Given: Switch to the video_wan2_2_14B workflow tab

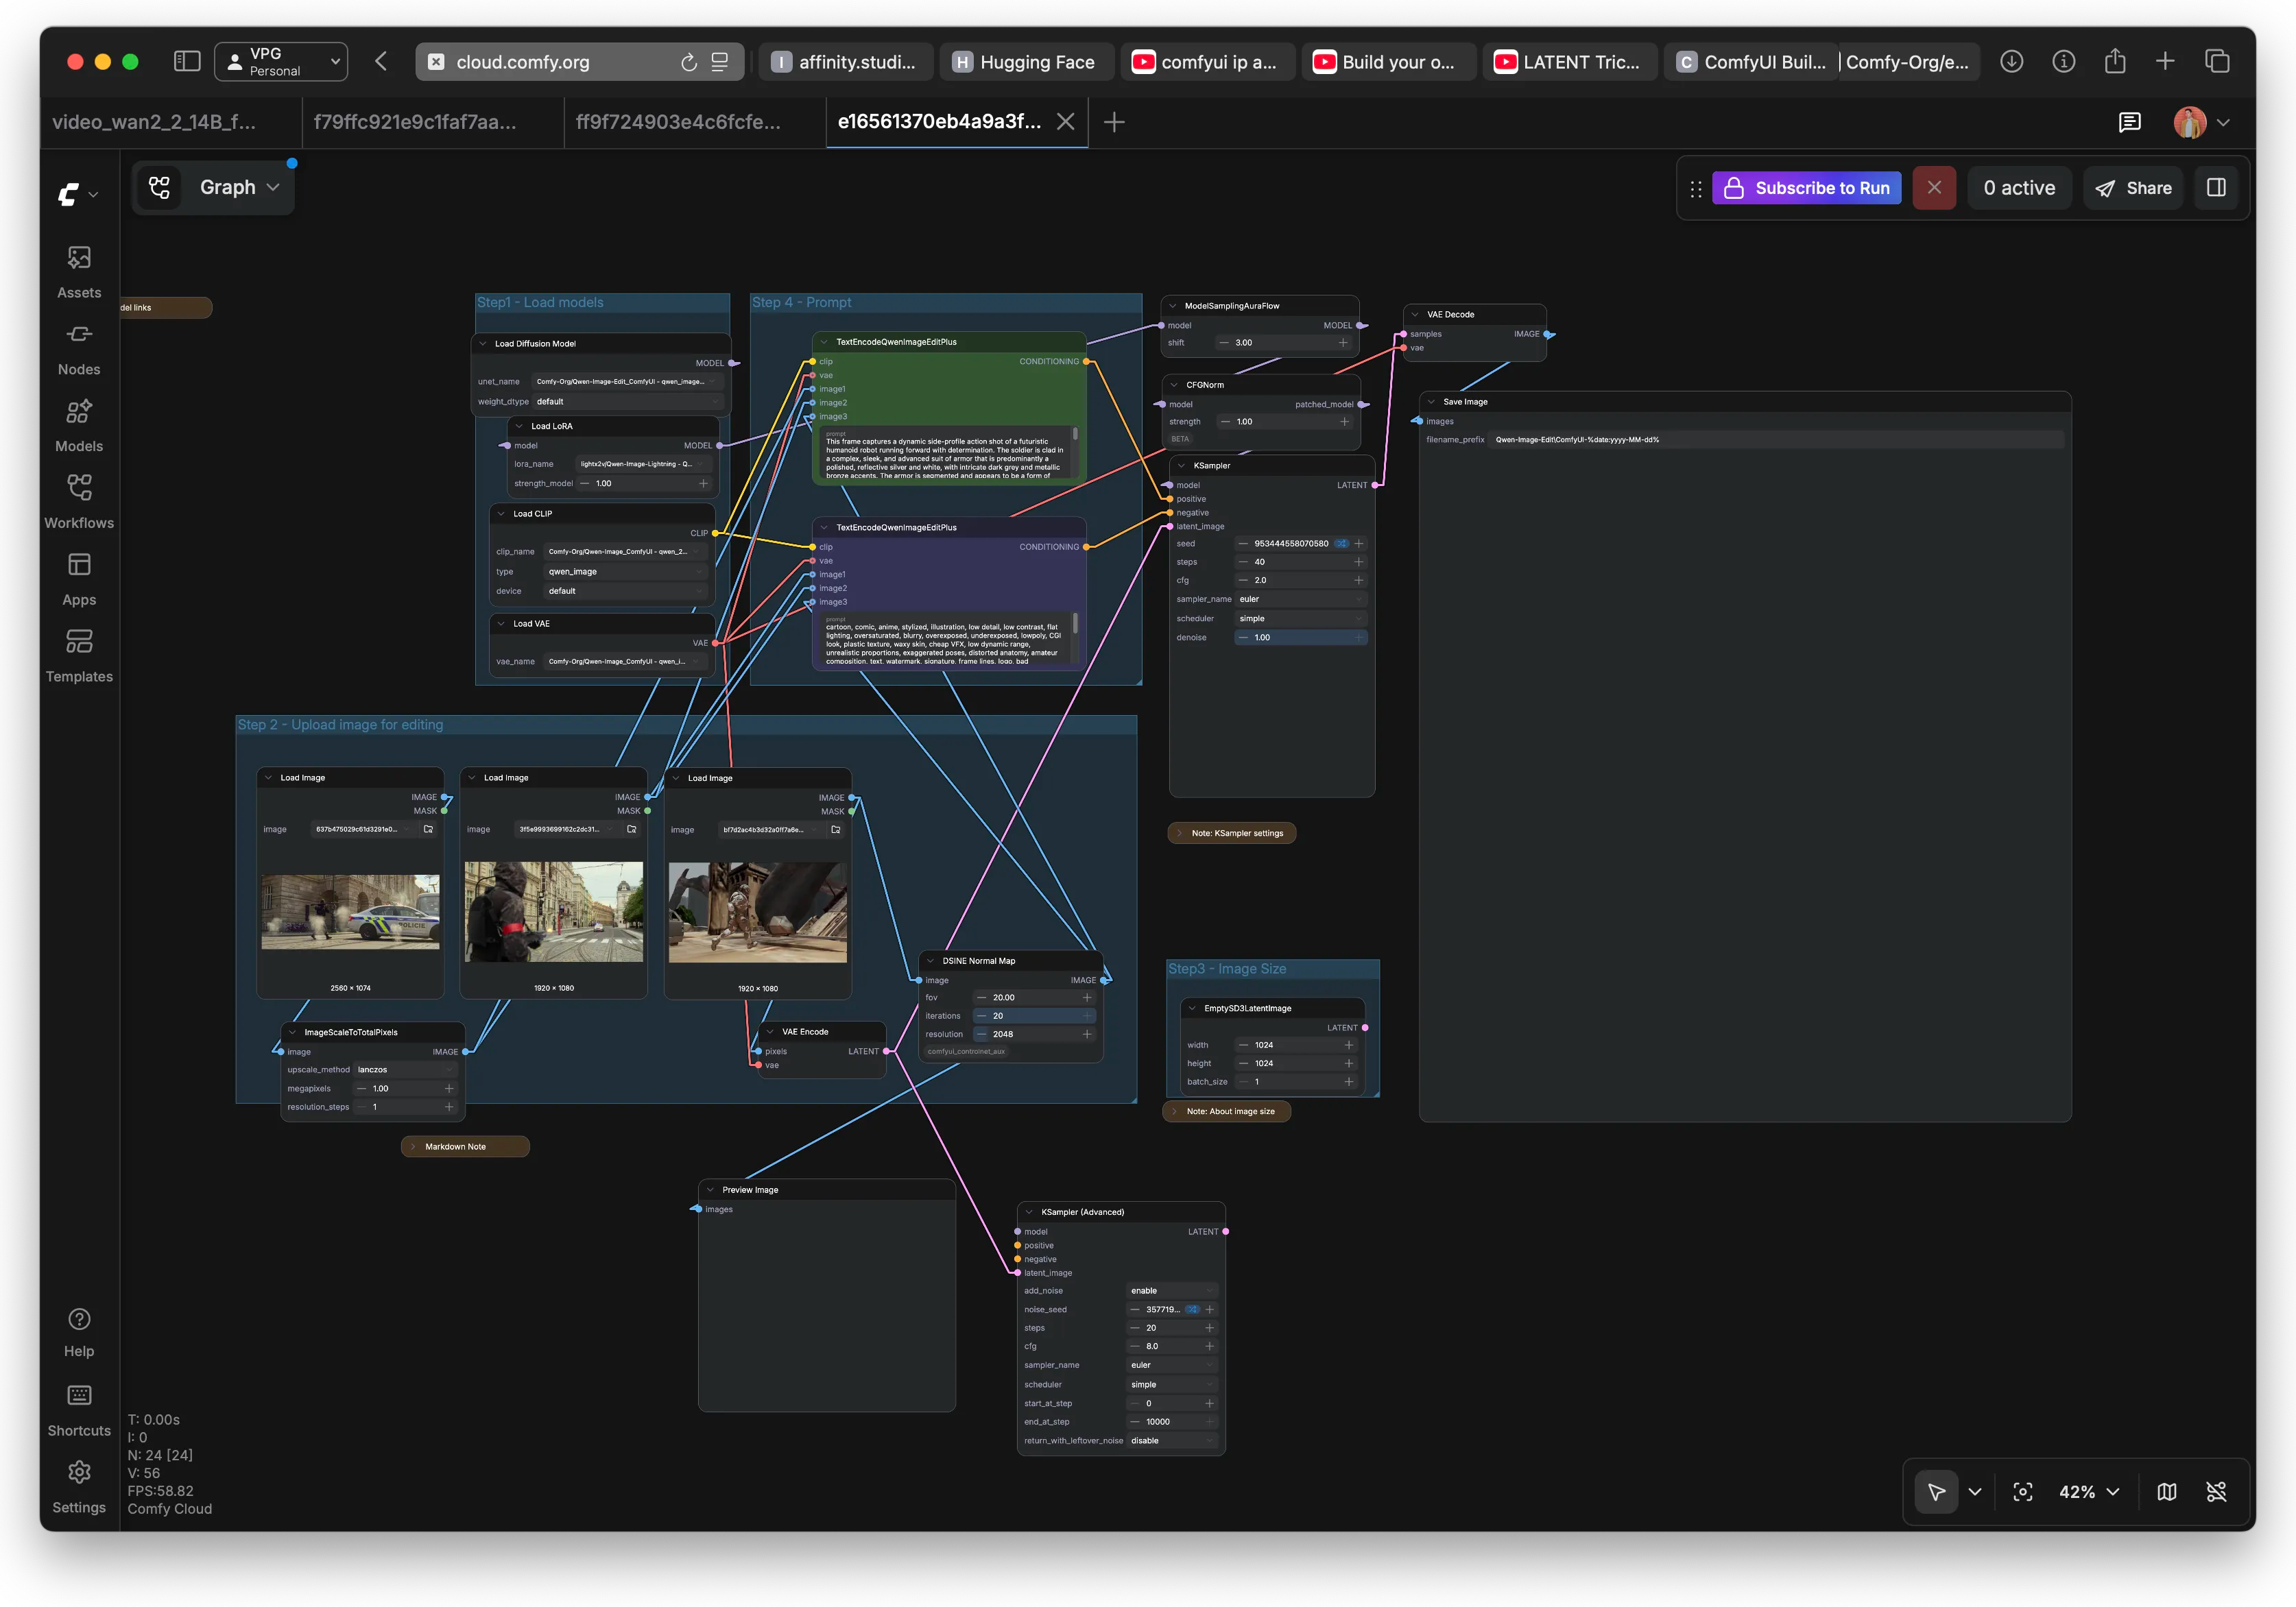Looking at the screenshot, I should coord(154,122).
